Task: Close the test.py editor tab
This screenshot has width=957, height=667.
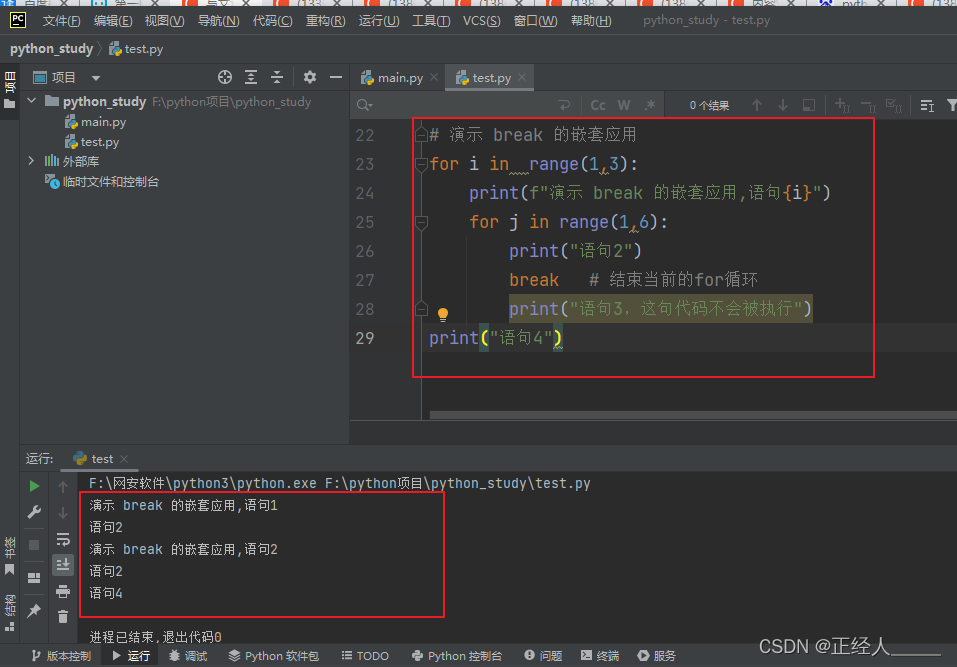Action: pos(522,77)
